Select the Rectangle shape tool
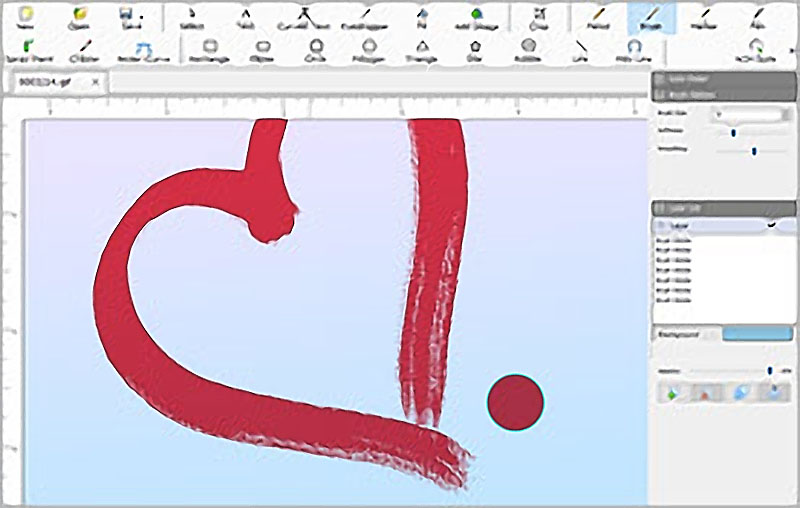Viewport: 800px width, 508px height. point(210,50)
